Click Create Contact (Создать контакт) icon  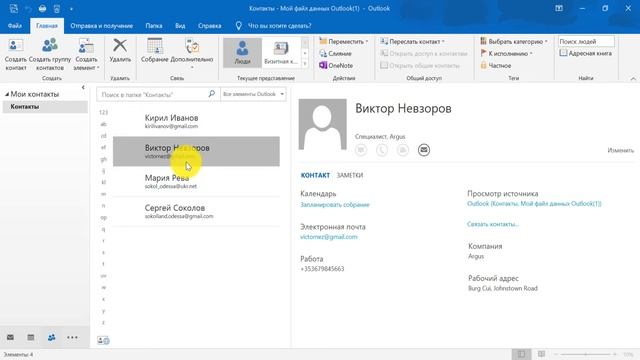click(x=16, y=53)
